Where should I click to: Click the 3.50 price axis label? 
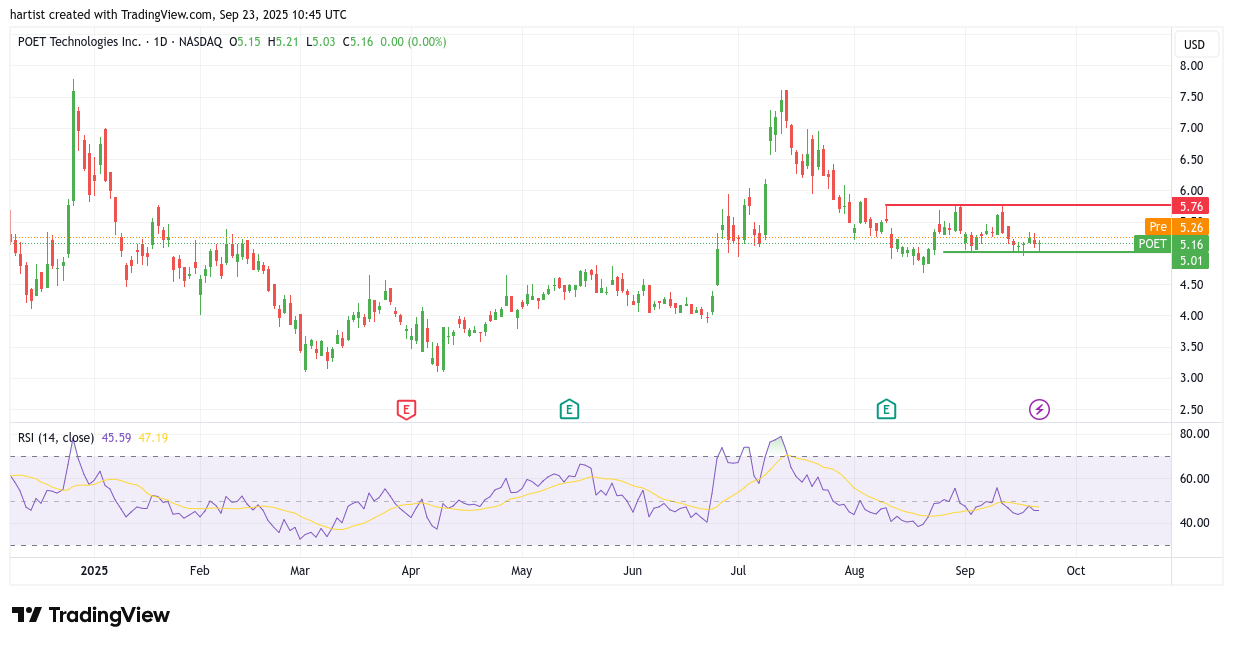pyautogui.click(x=1191, y=347)
